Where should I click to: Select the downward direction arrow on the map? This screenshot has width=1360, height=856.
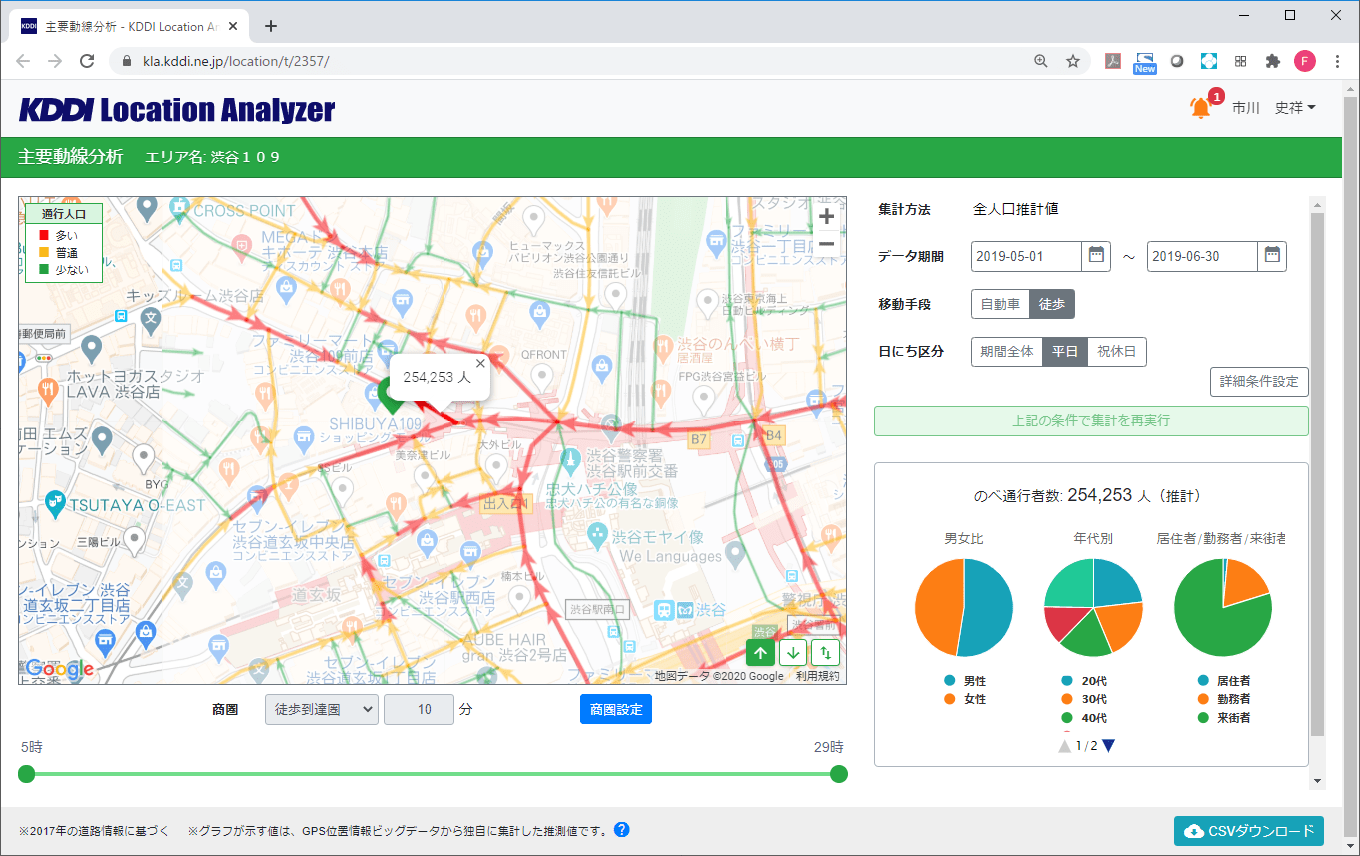(793, 653)
